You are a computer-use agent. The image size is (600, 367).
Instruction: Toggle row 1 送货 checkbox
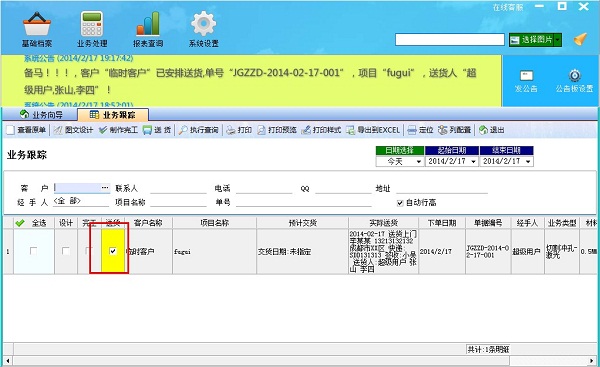click(x=112, y=251)
